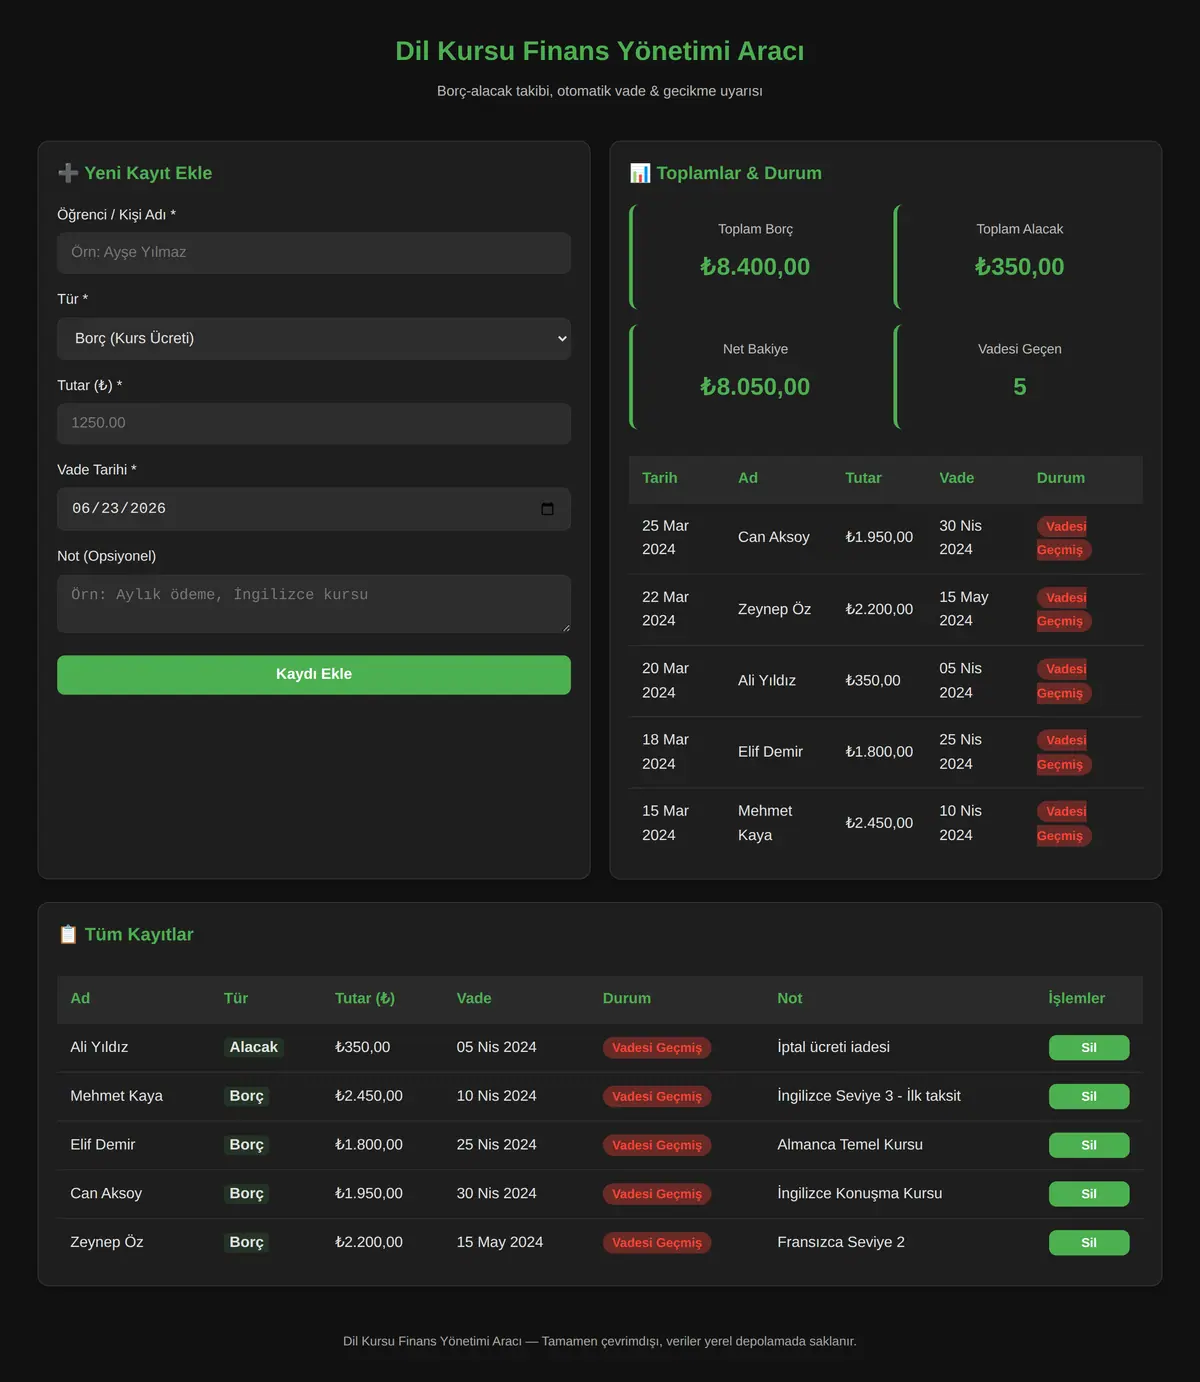Click the note 'Fransızca Seviye 2'
The width and height of the screenshot is (1200, 1382).
point(841,1242)
